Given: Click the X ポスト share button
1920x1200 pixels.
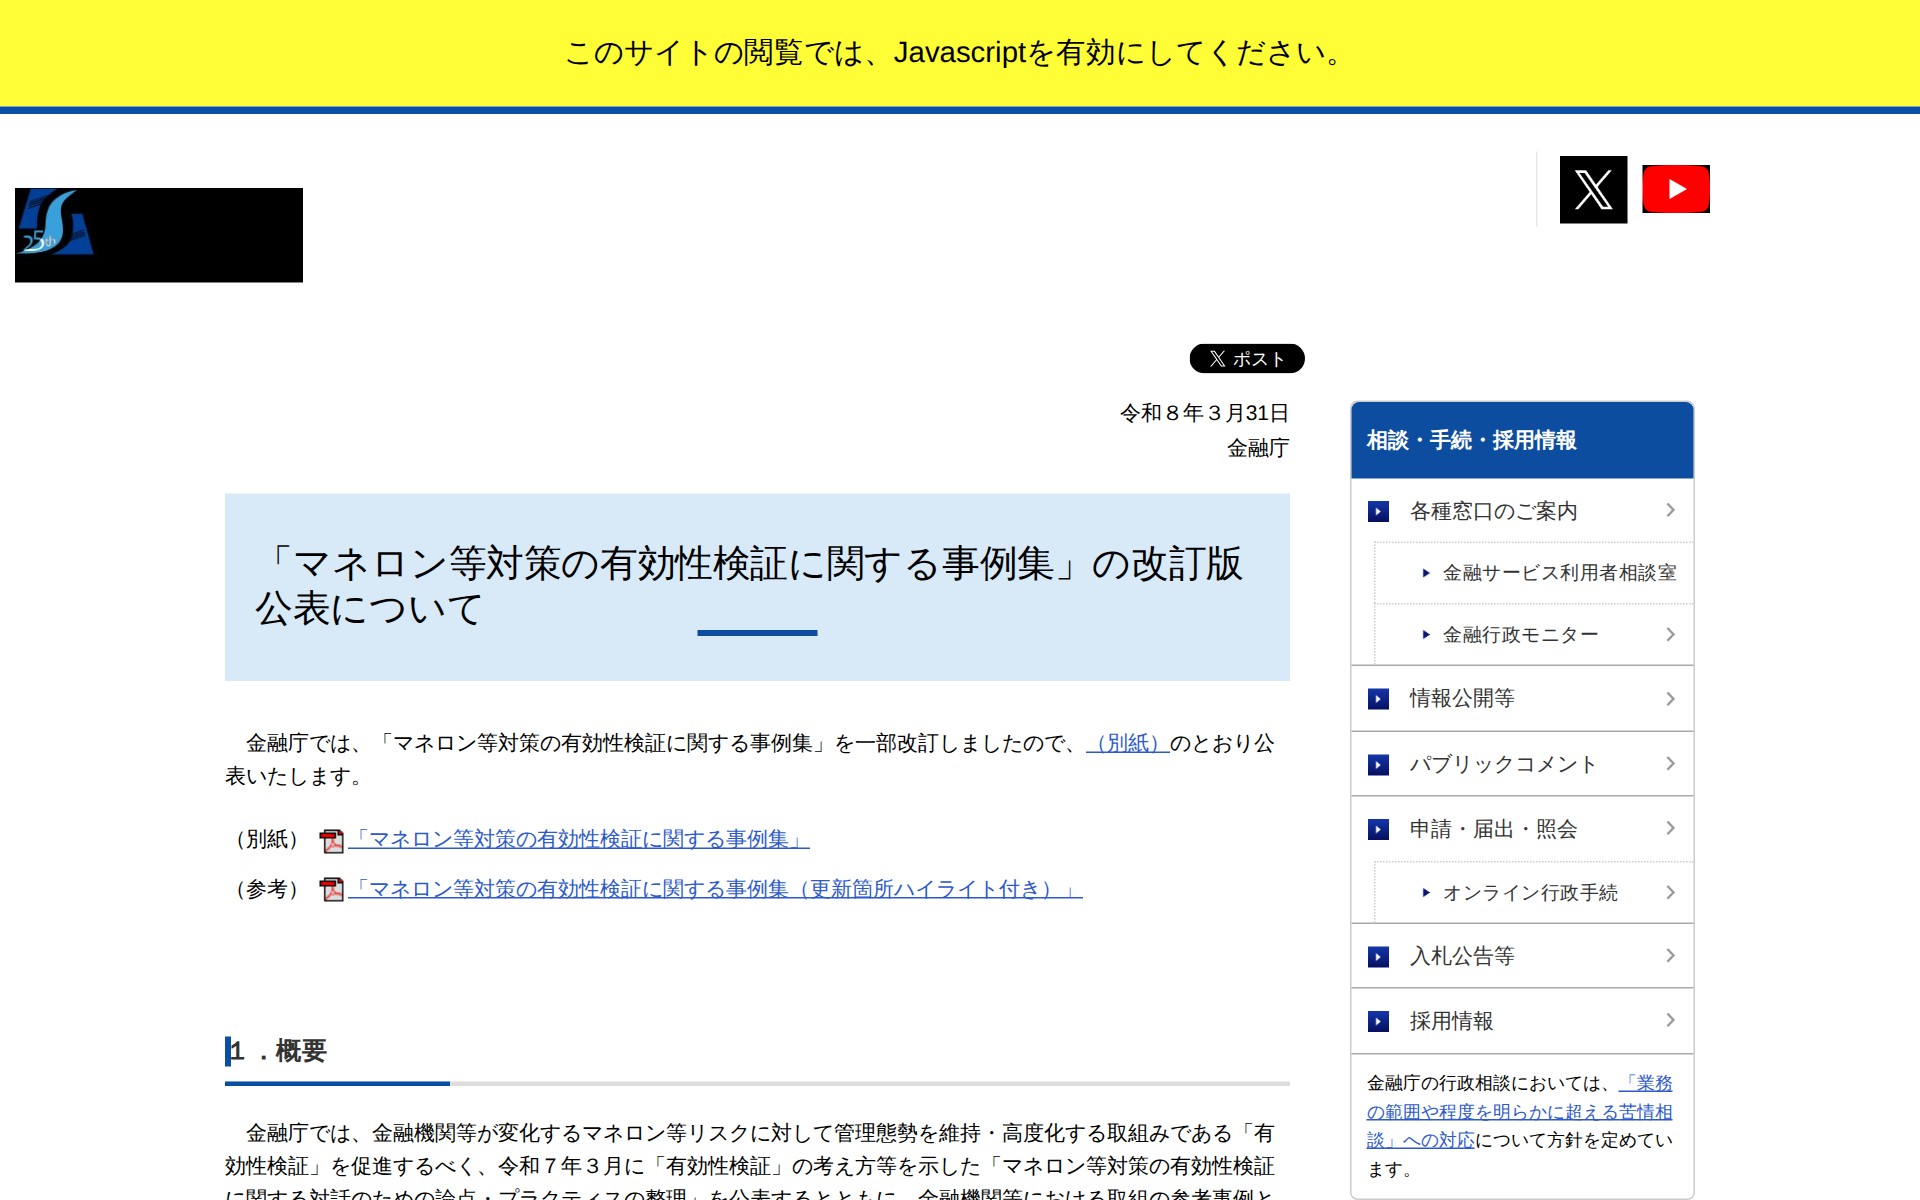Looking at the screenshot, I should click(x=1246, y=358).
